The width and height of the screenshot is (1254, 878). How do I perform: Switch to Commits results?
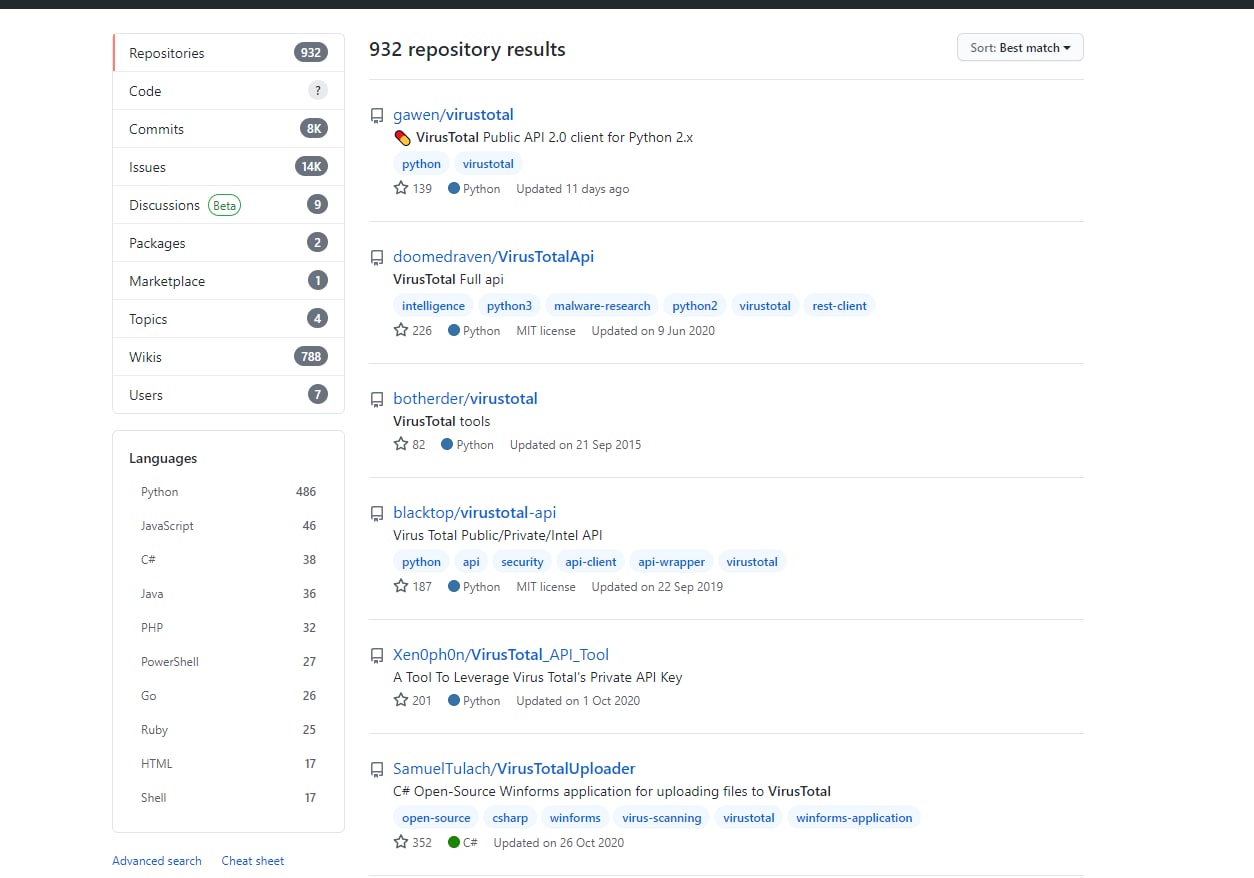pos(228,129)
